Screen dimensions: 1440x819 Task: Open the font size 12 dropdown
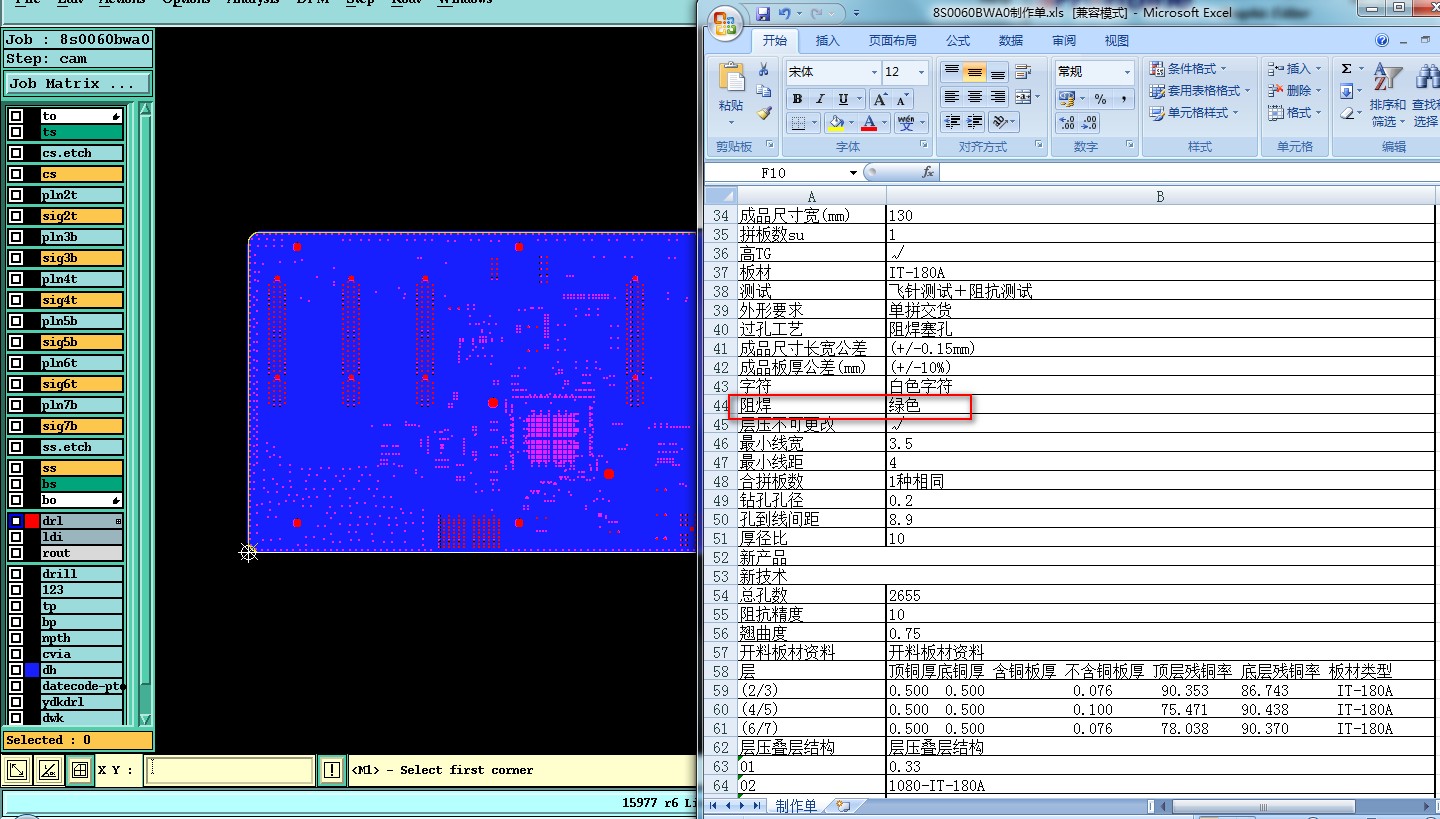coord(922,72)
